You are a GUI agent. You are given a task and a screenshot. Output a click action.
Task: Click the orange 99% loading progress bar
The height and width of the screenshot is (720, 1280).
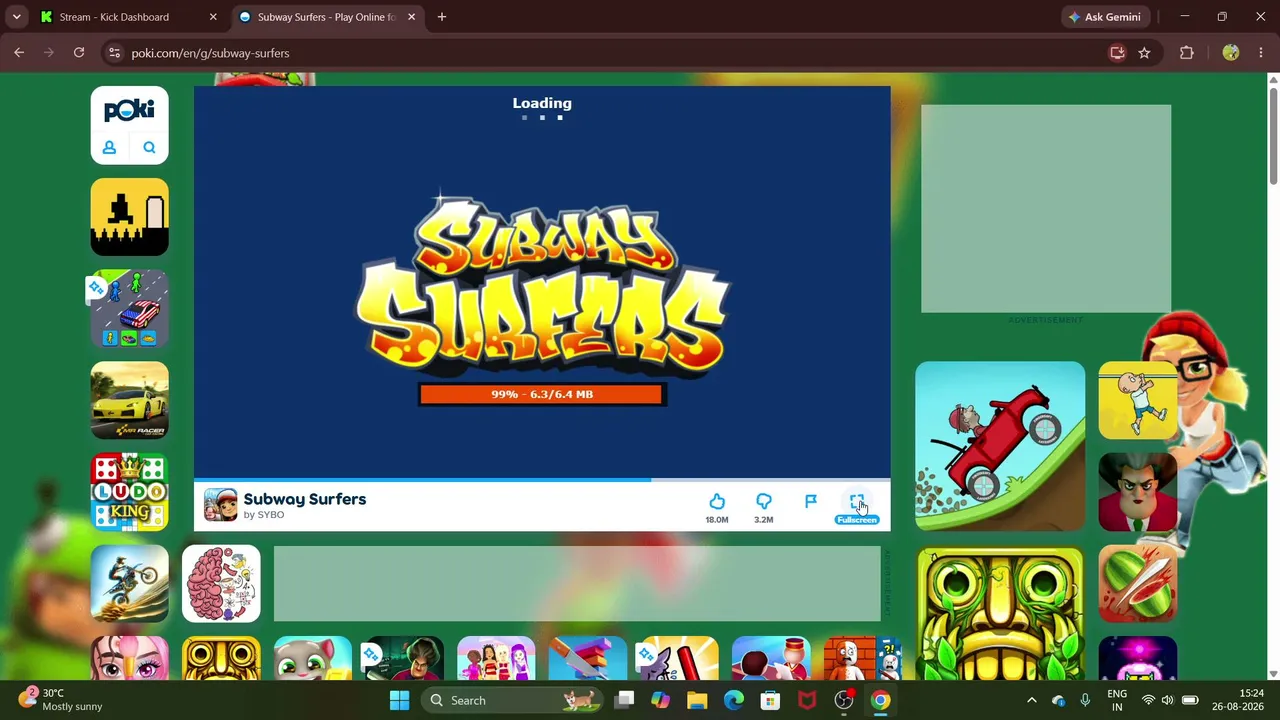[x=541, y=394]
